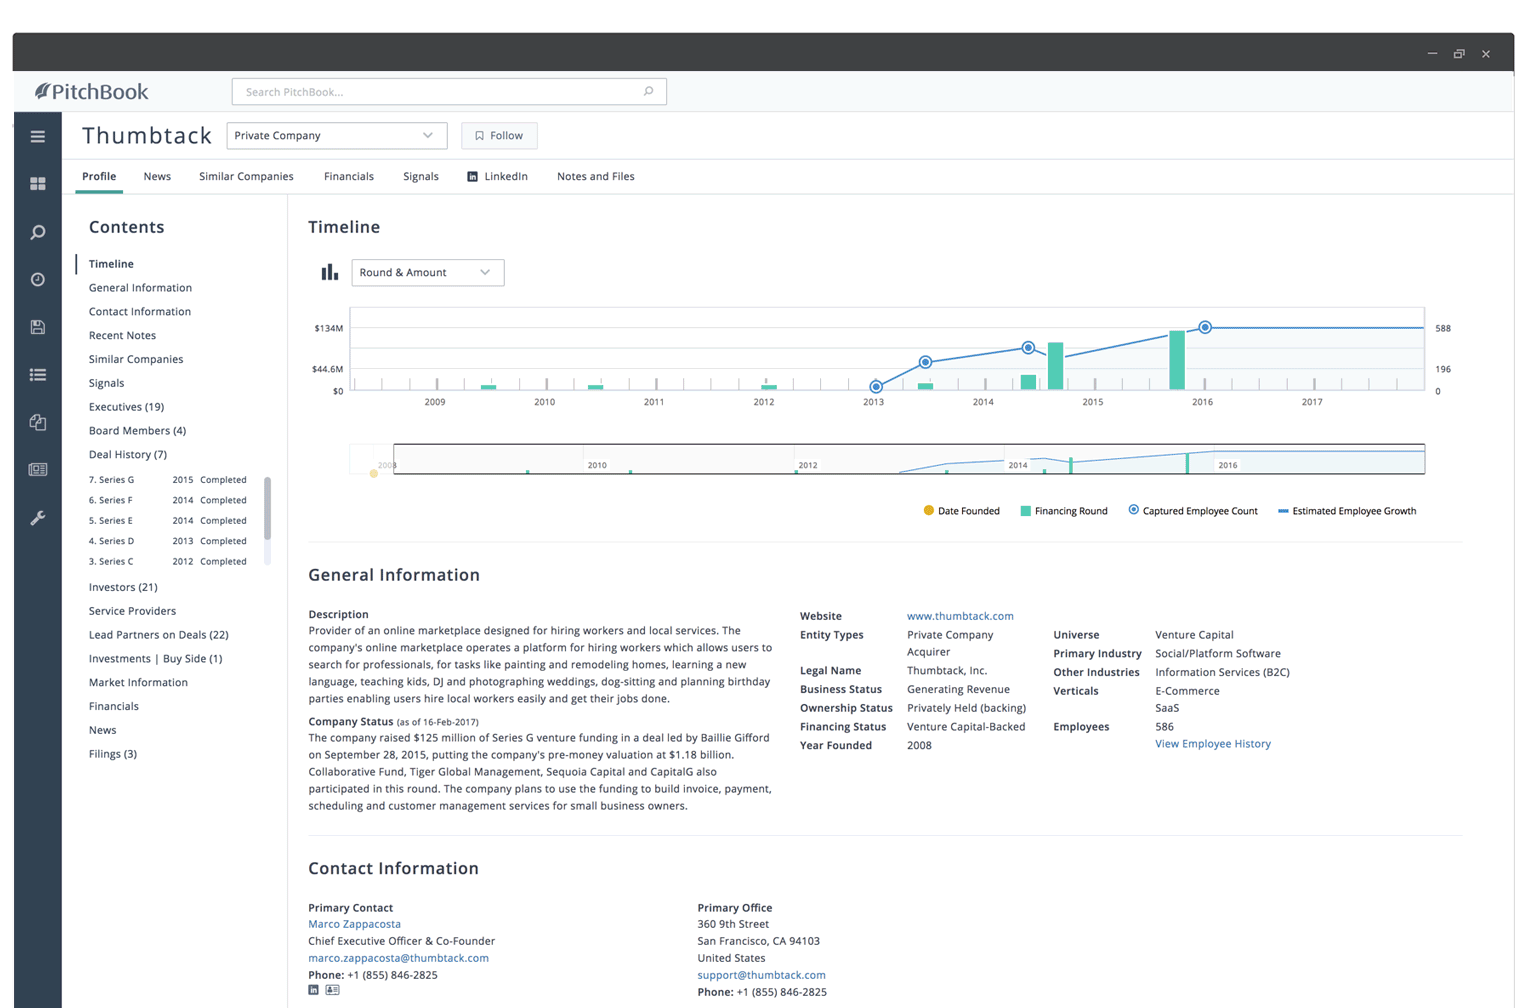Image resolution: width=1526 pixels, height=1008 pixels.
Task: Click the bar chart icon beside Round & Amount
Action: click(x=329, y=272)
